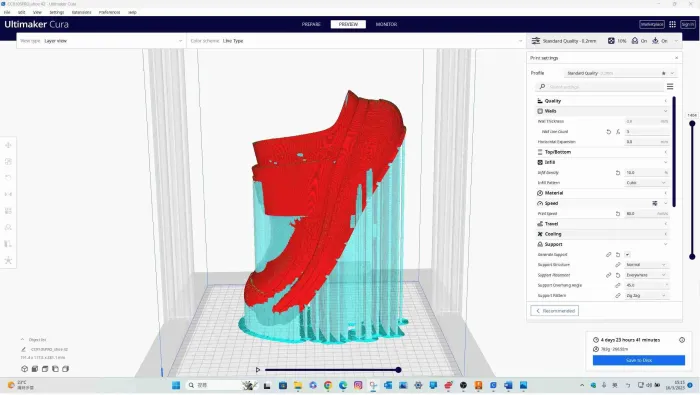The image size is (700, 395).
Task: Select the Mirror tool in left toolbar
Action: pos(8,194)
